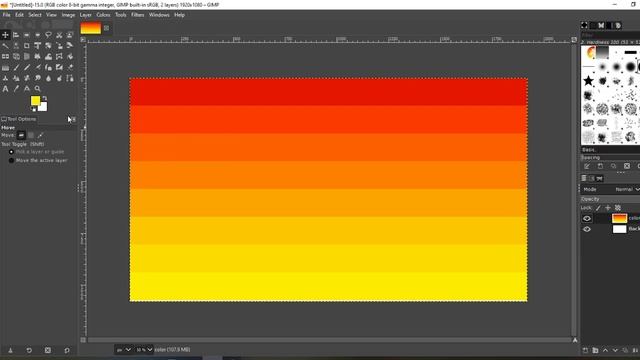Restore tool preset icon below Tool Options
This screenshot has width=640, height=360.
[29, 350]
